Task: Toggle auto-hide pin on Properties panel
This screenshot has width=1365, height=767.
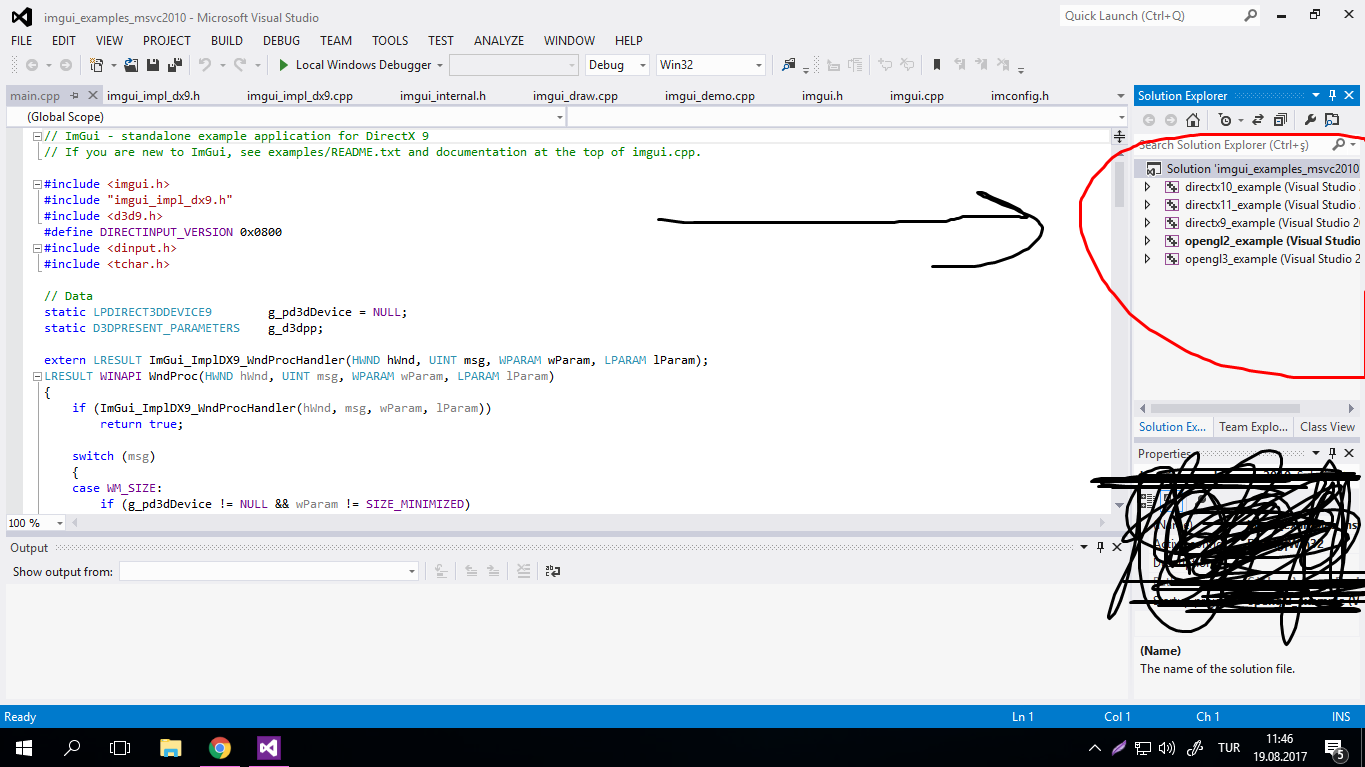Action: coord(1333,453)
